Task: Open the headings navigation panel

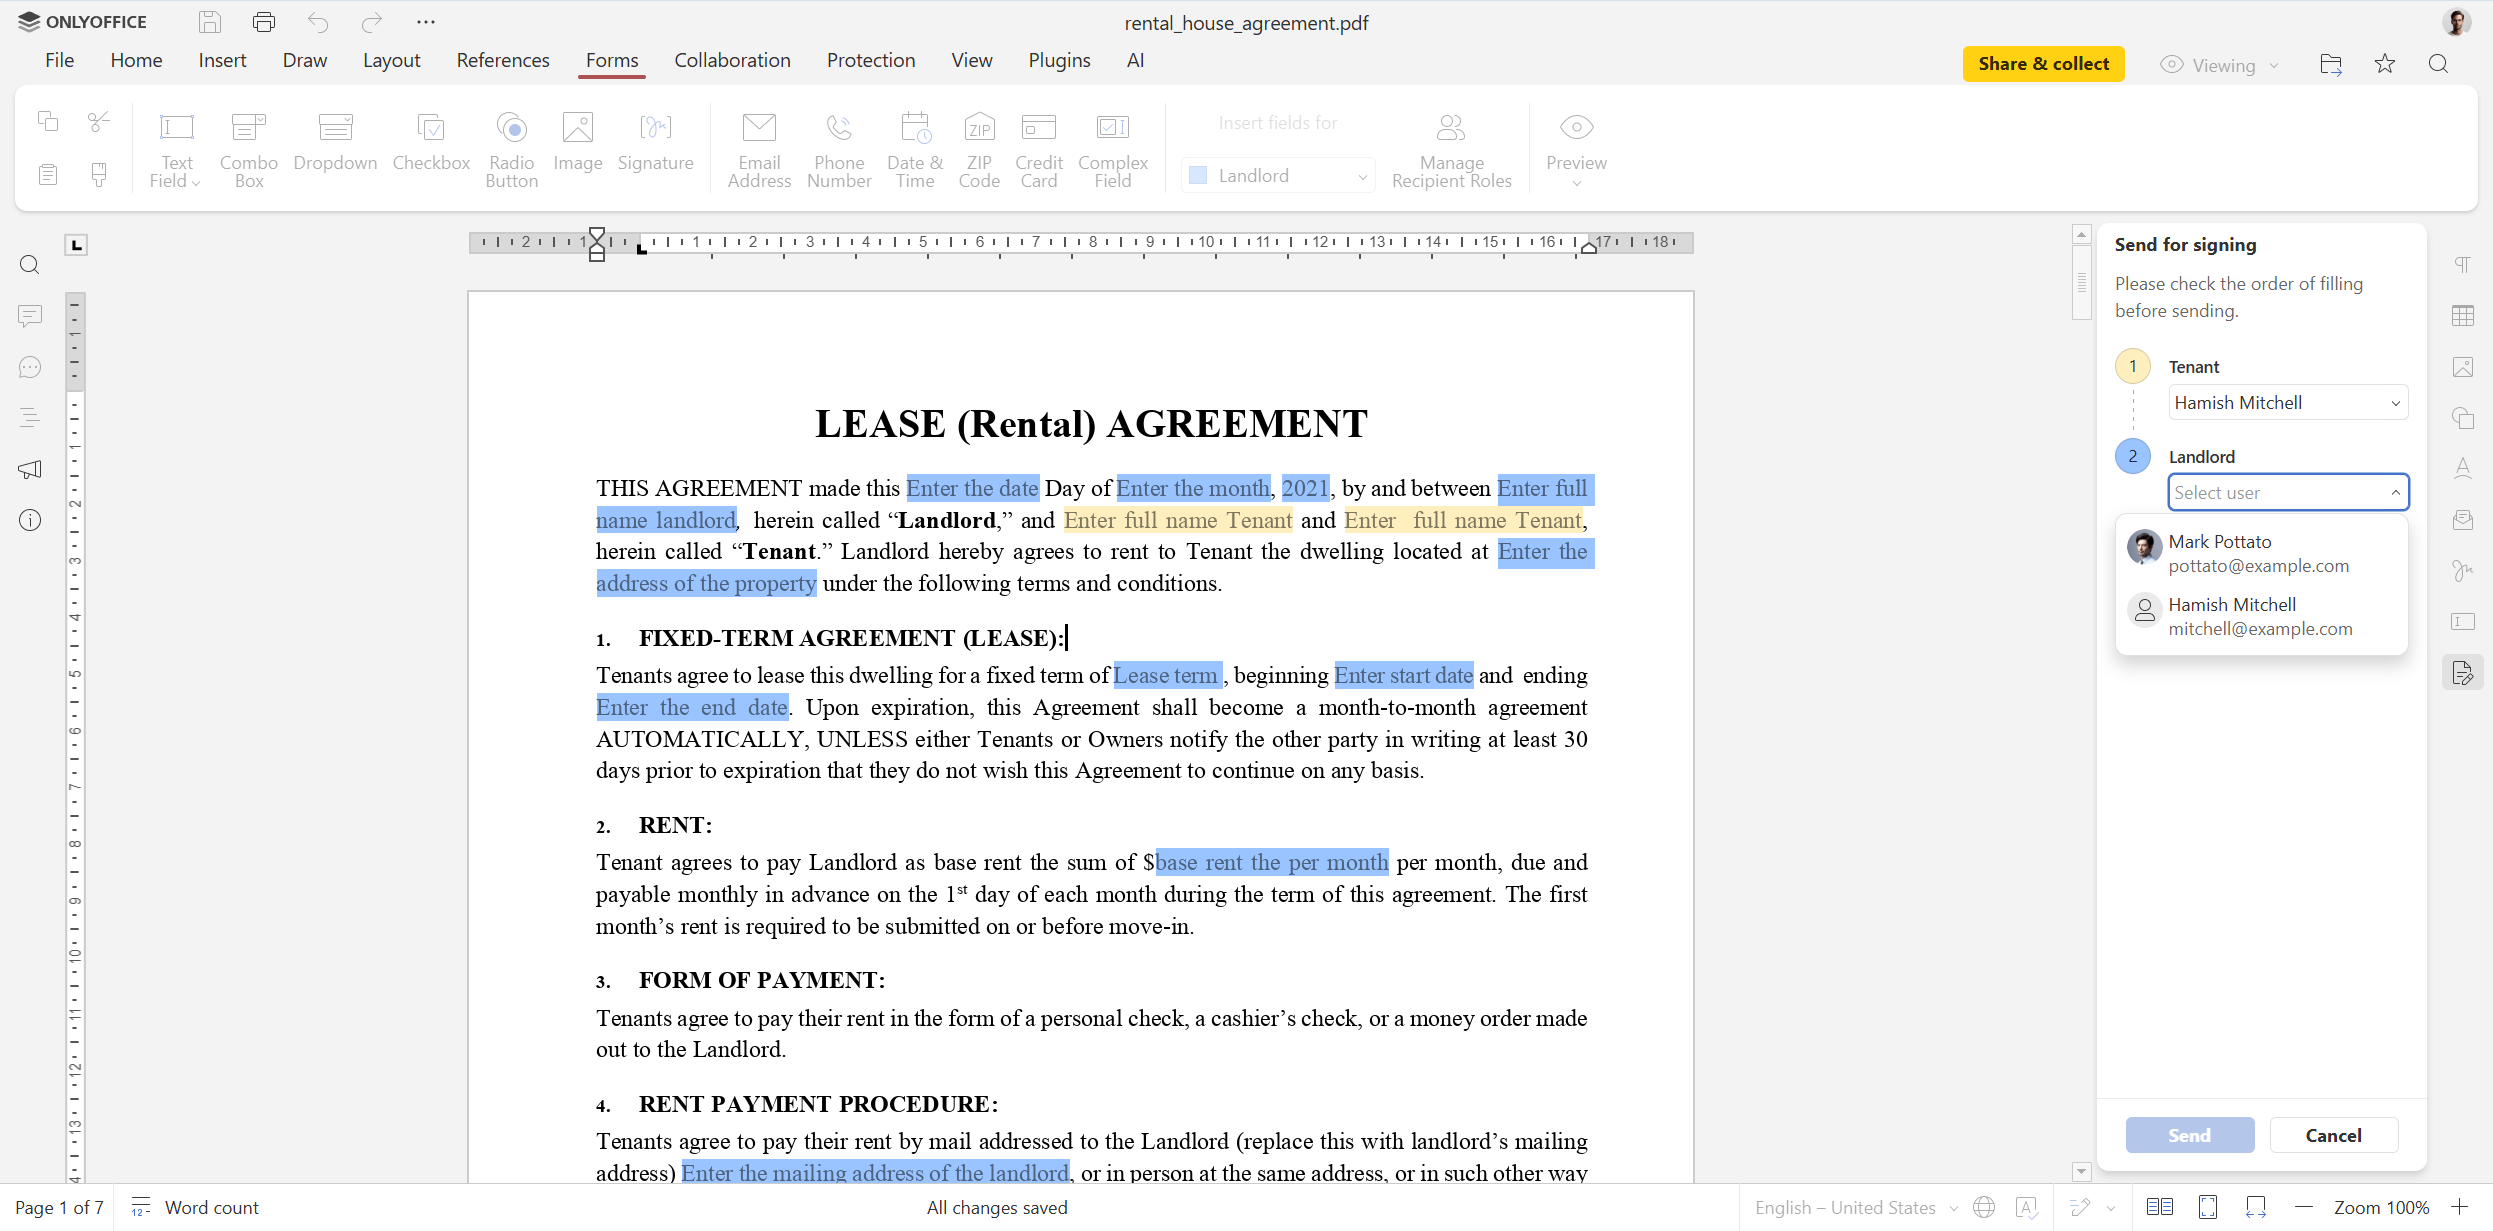Action: [x=30, y=418]
